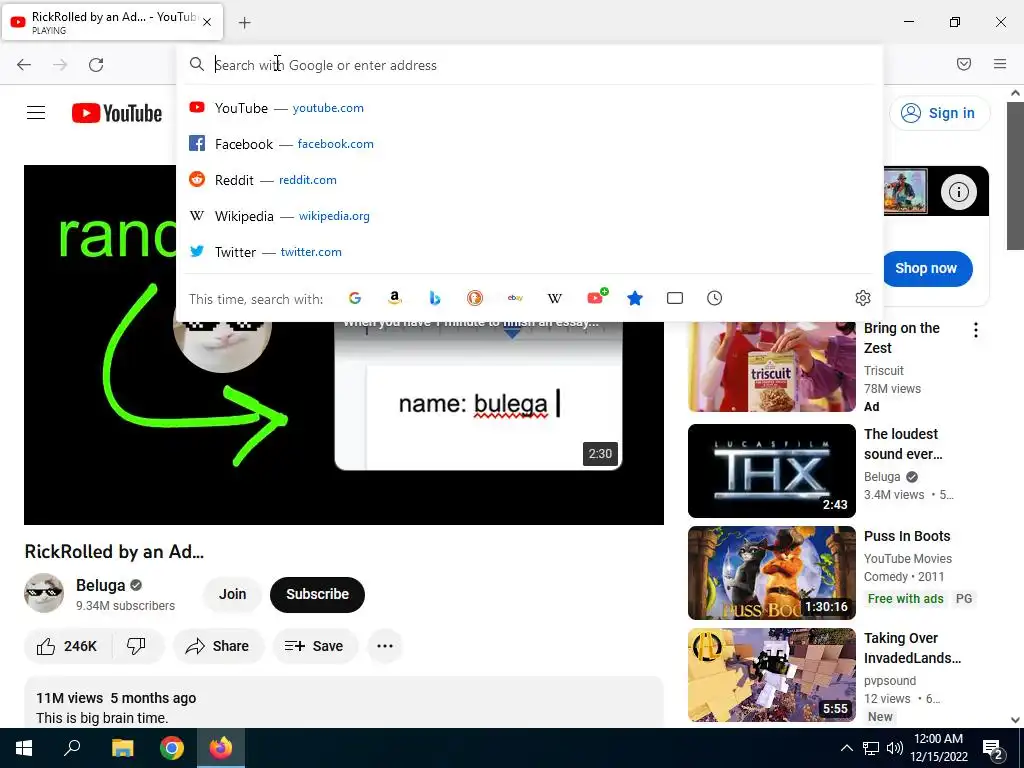This screenshot has height=768, width=1024.
Task: Select Facebook suggestion facebook.com
Action: [x=529, y=144]
